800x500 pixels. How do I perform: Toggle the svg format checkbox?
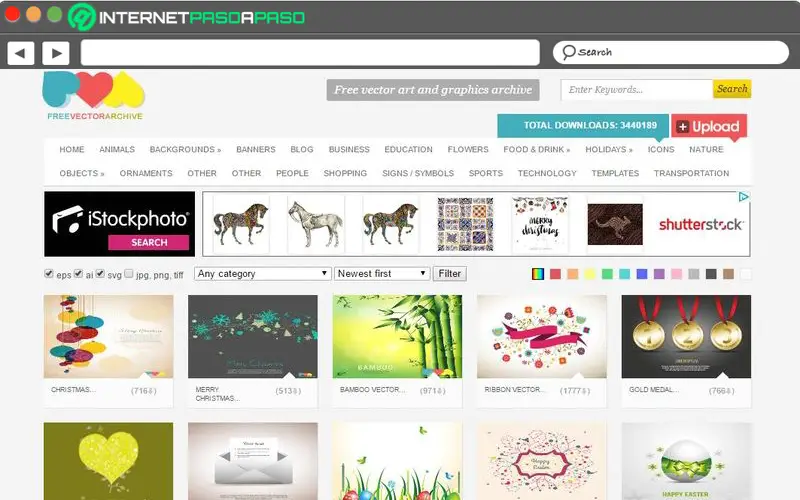pos(100,273)
